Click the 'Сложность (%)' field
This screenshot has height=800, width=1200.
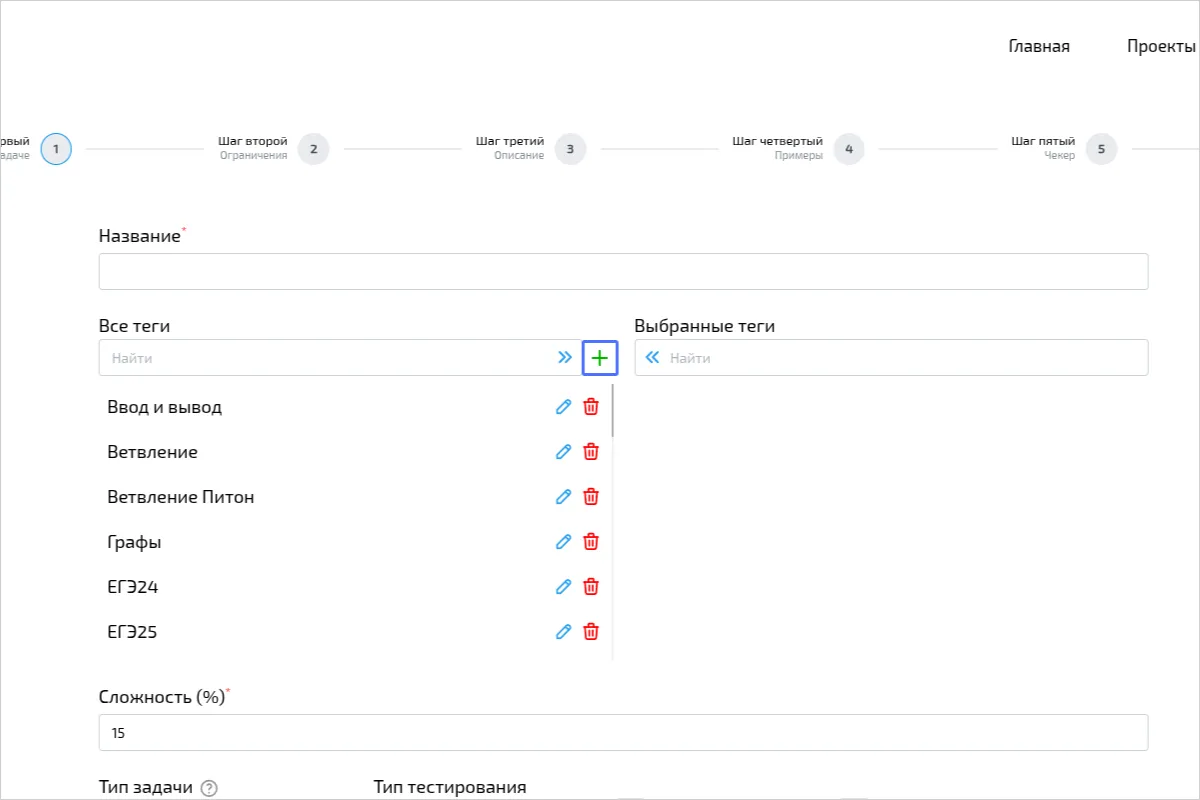[623, 733]
